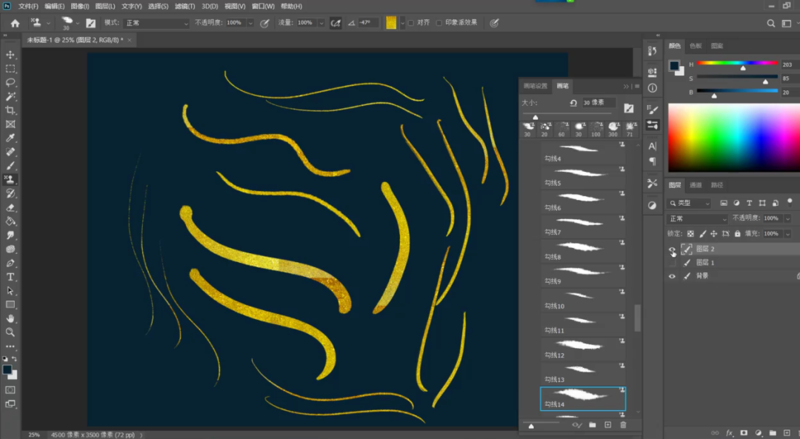The image size is (800, 439).
Task: Select the Crop tool
Action: click(10, 110)
